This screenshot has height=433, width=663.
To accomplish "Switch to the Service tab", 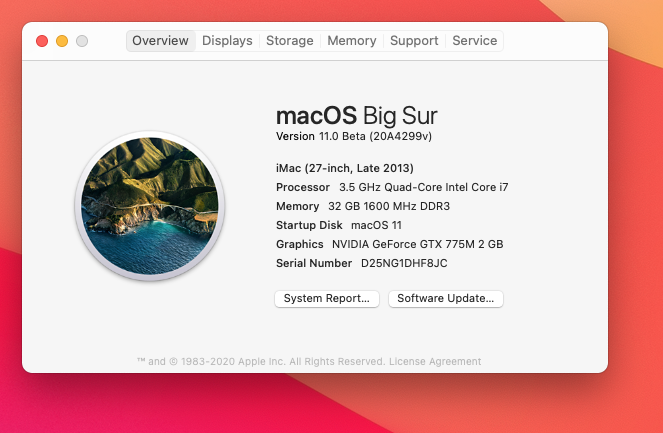I will [x=474, y=41].
